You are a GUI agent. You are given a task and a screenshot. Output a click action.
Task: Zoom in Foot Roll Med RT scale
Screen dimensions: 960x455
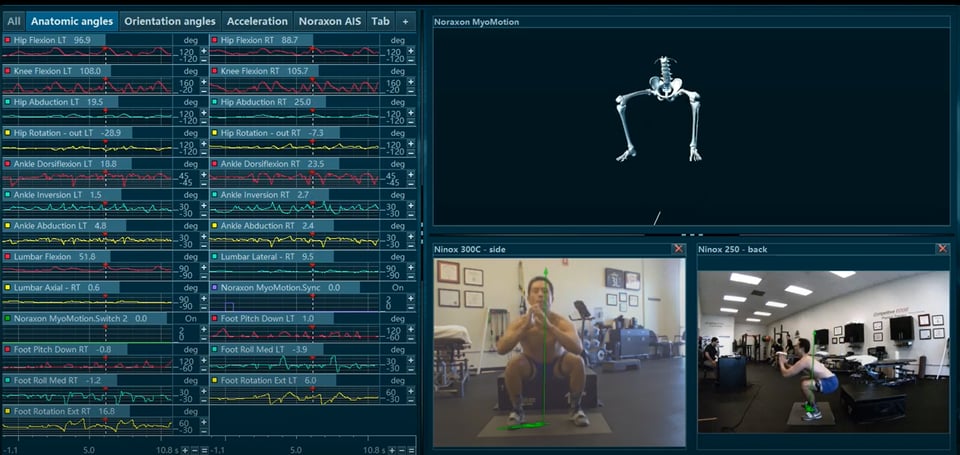(x=203, y=391)
